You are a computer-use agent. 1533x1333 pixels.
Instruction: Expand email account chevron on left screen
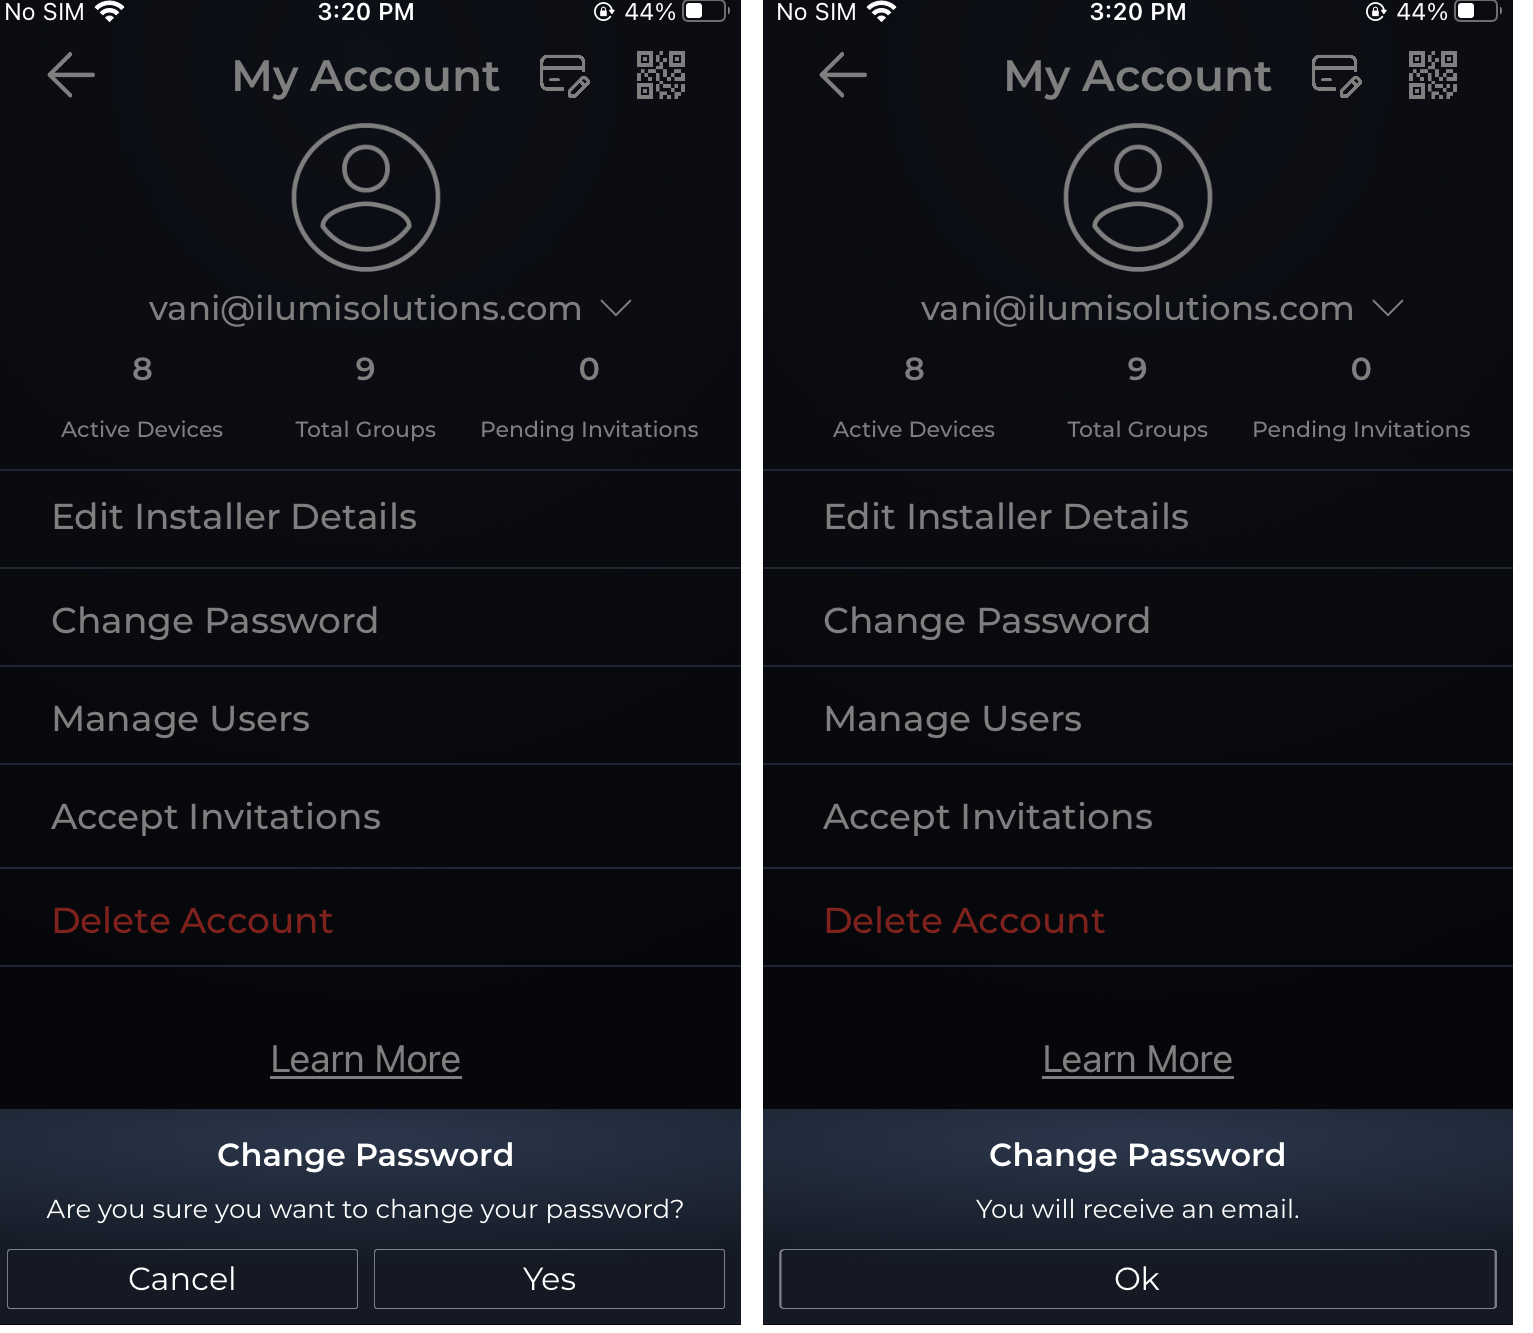coord(616,308)
